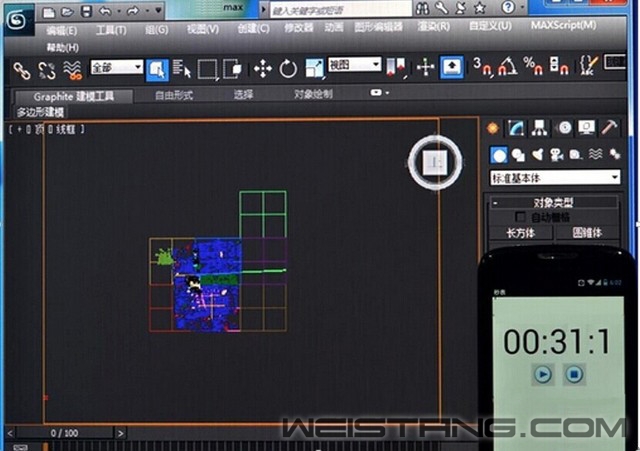Select the Cameras category icon
The image size is (640, 451).
tap(557, 154)
